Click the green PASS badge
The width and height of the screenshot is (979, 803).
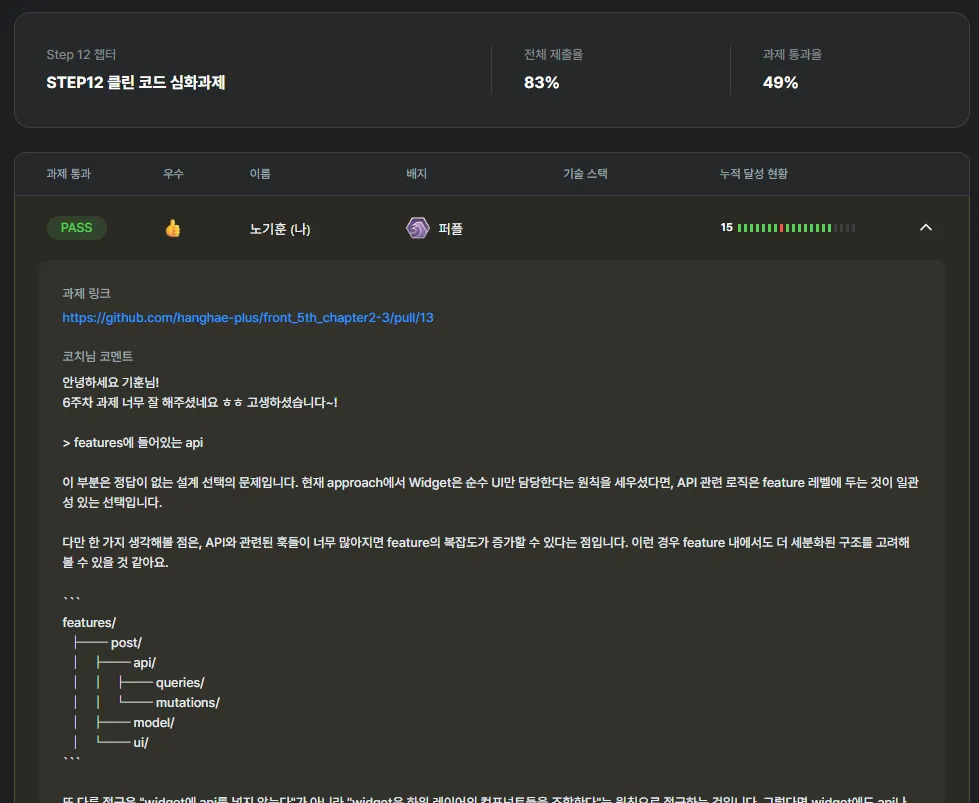77,228
